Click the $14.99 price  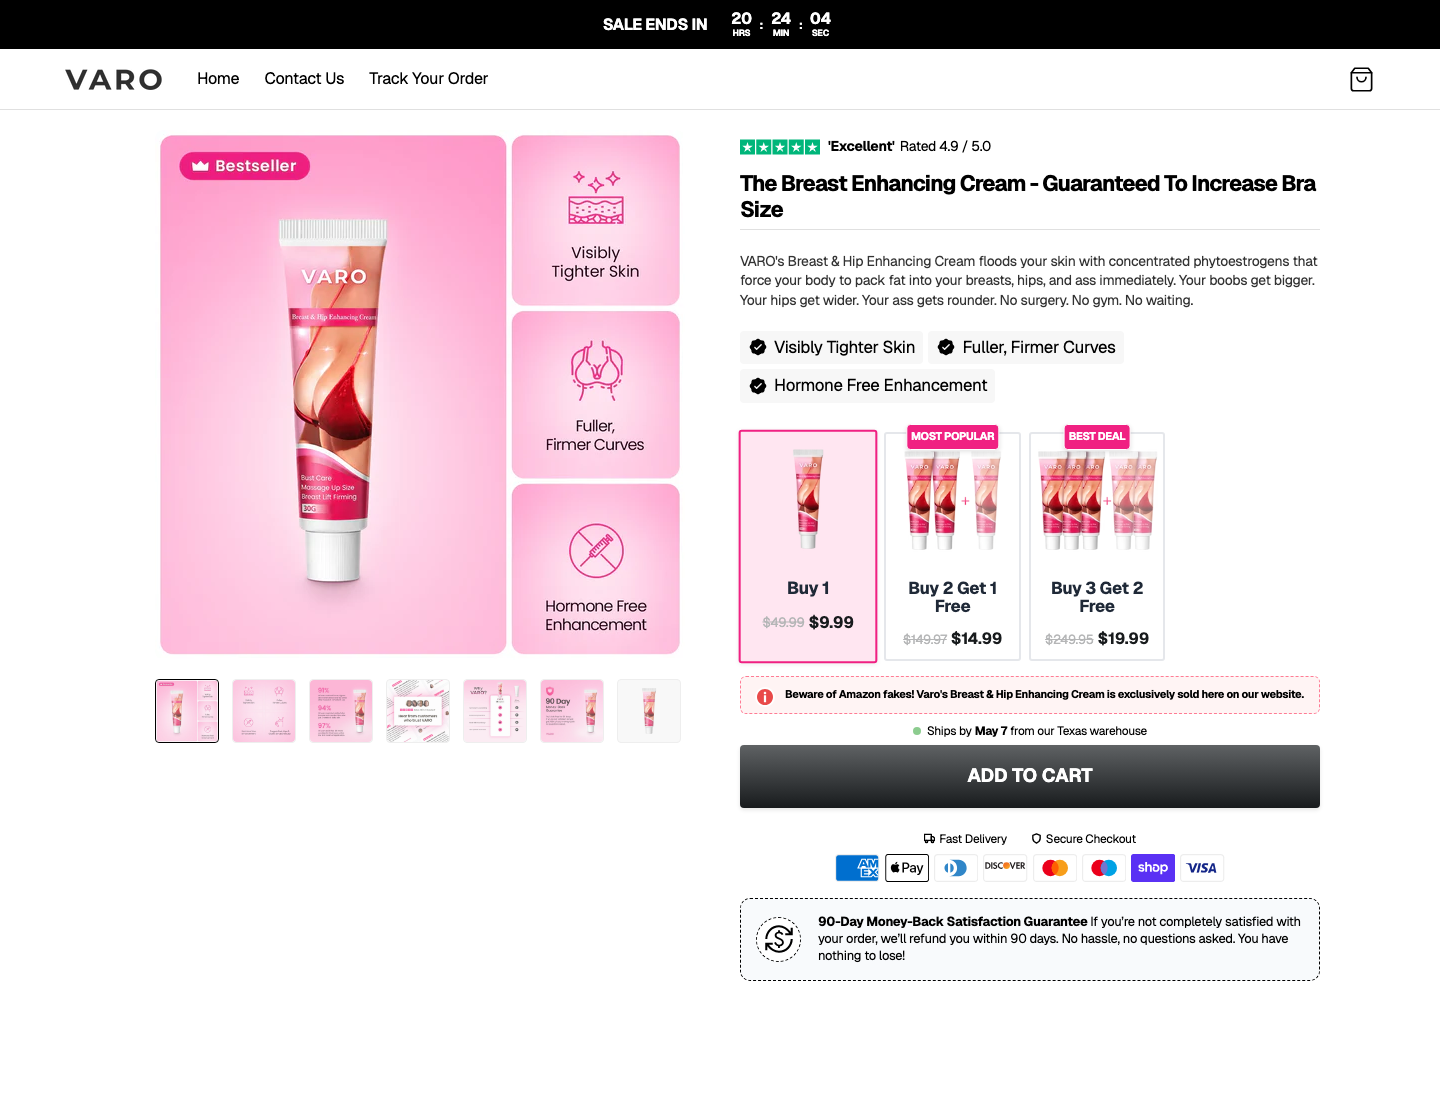pyautogui.click(x=976, y=638)
